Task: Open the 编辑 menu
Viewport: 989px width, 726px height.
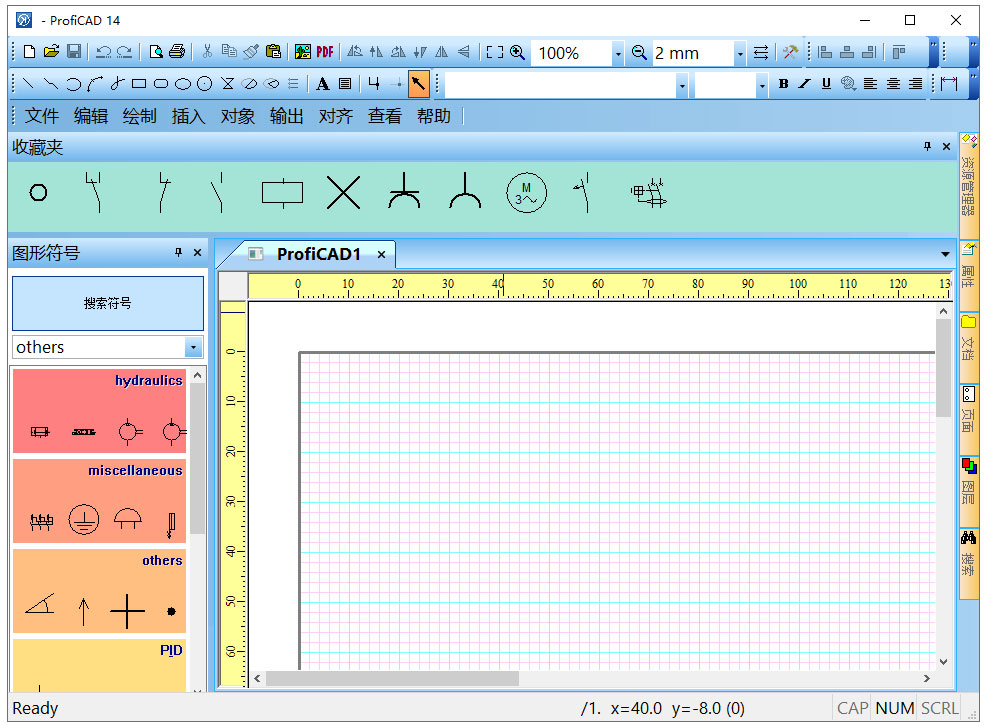Action: point(91,116)
